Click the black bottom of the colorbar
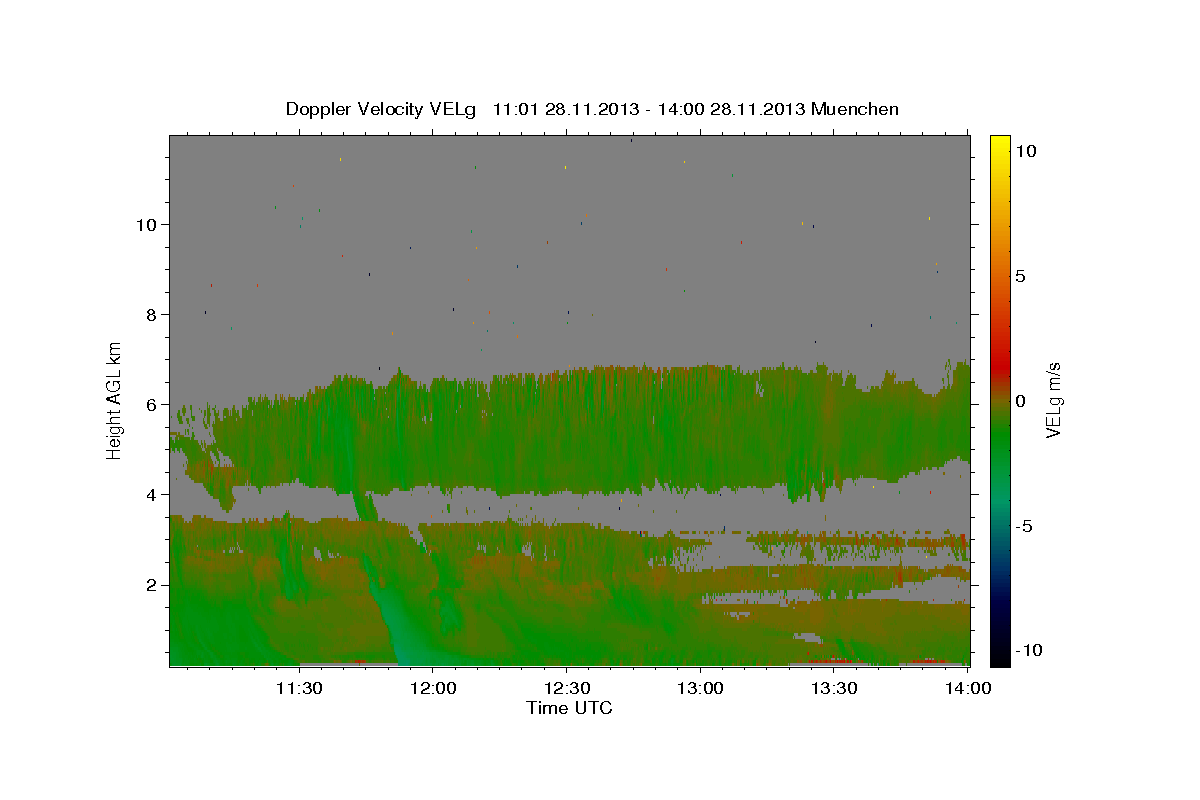This screenshot has width=1200, height=800. tap(1000, 655)
